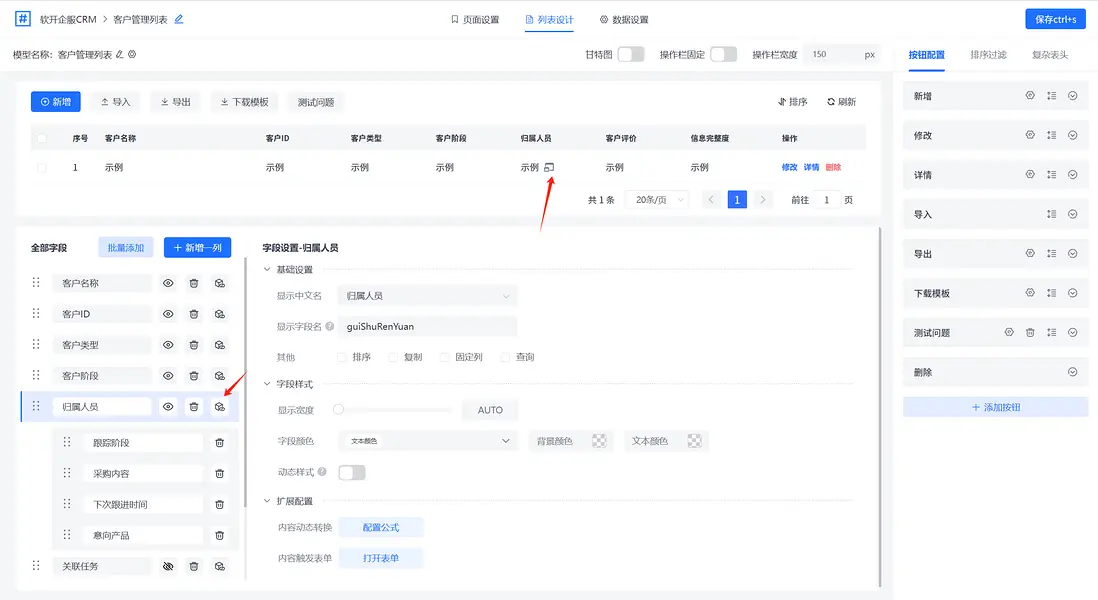Expand the 新增 button config chevron
This screenshot has width=1098, height=600.
(1072, 96)
